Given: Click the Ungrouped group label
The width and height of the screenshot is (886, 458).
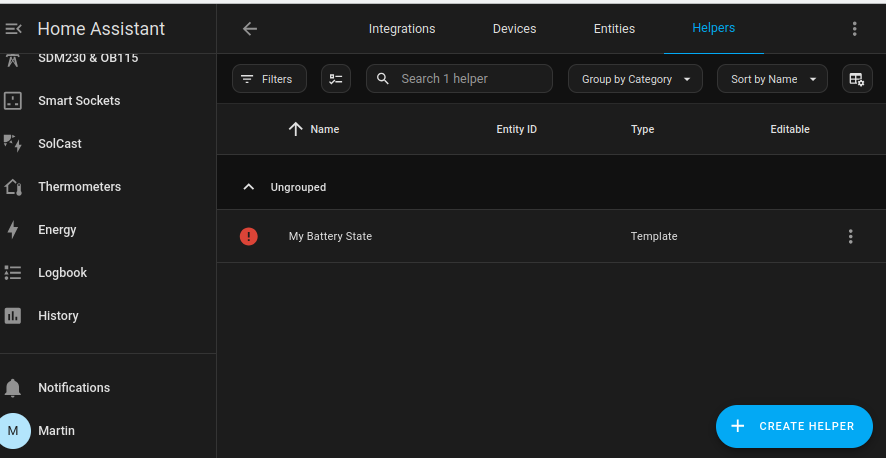Looking at the screenshot, I should [x=298, y=187].
